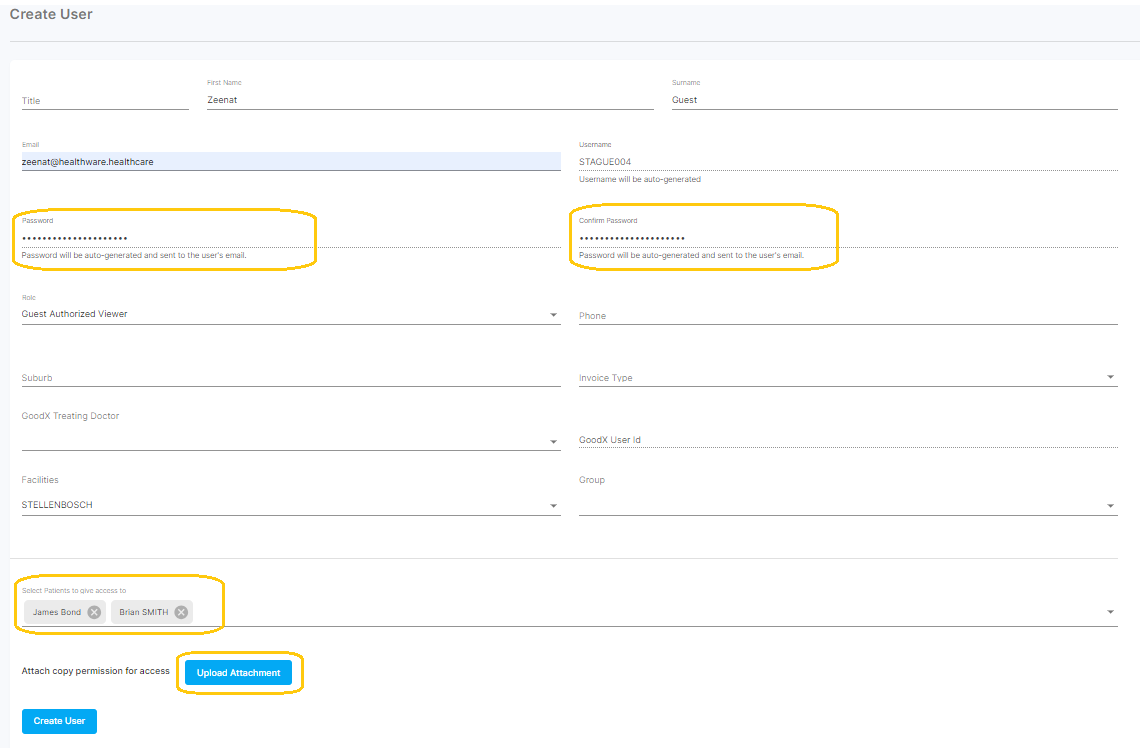
Task: Remove James Bond patient chip
Action: coord(94,612)
